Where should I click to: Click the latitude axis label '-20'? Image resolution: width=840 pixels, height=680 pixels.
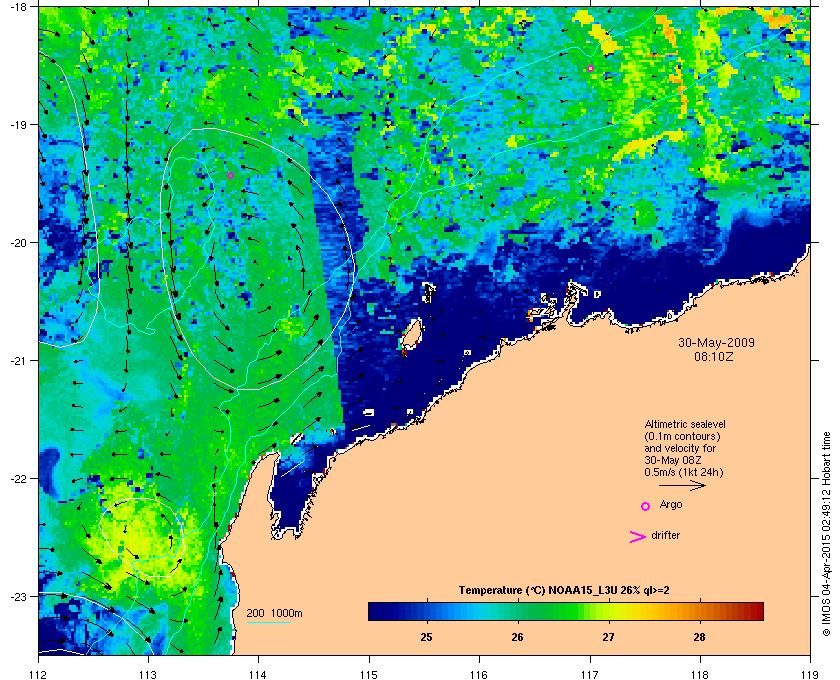click(18, 243)
